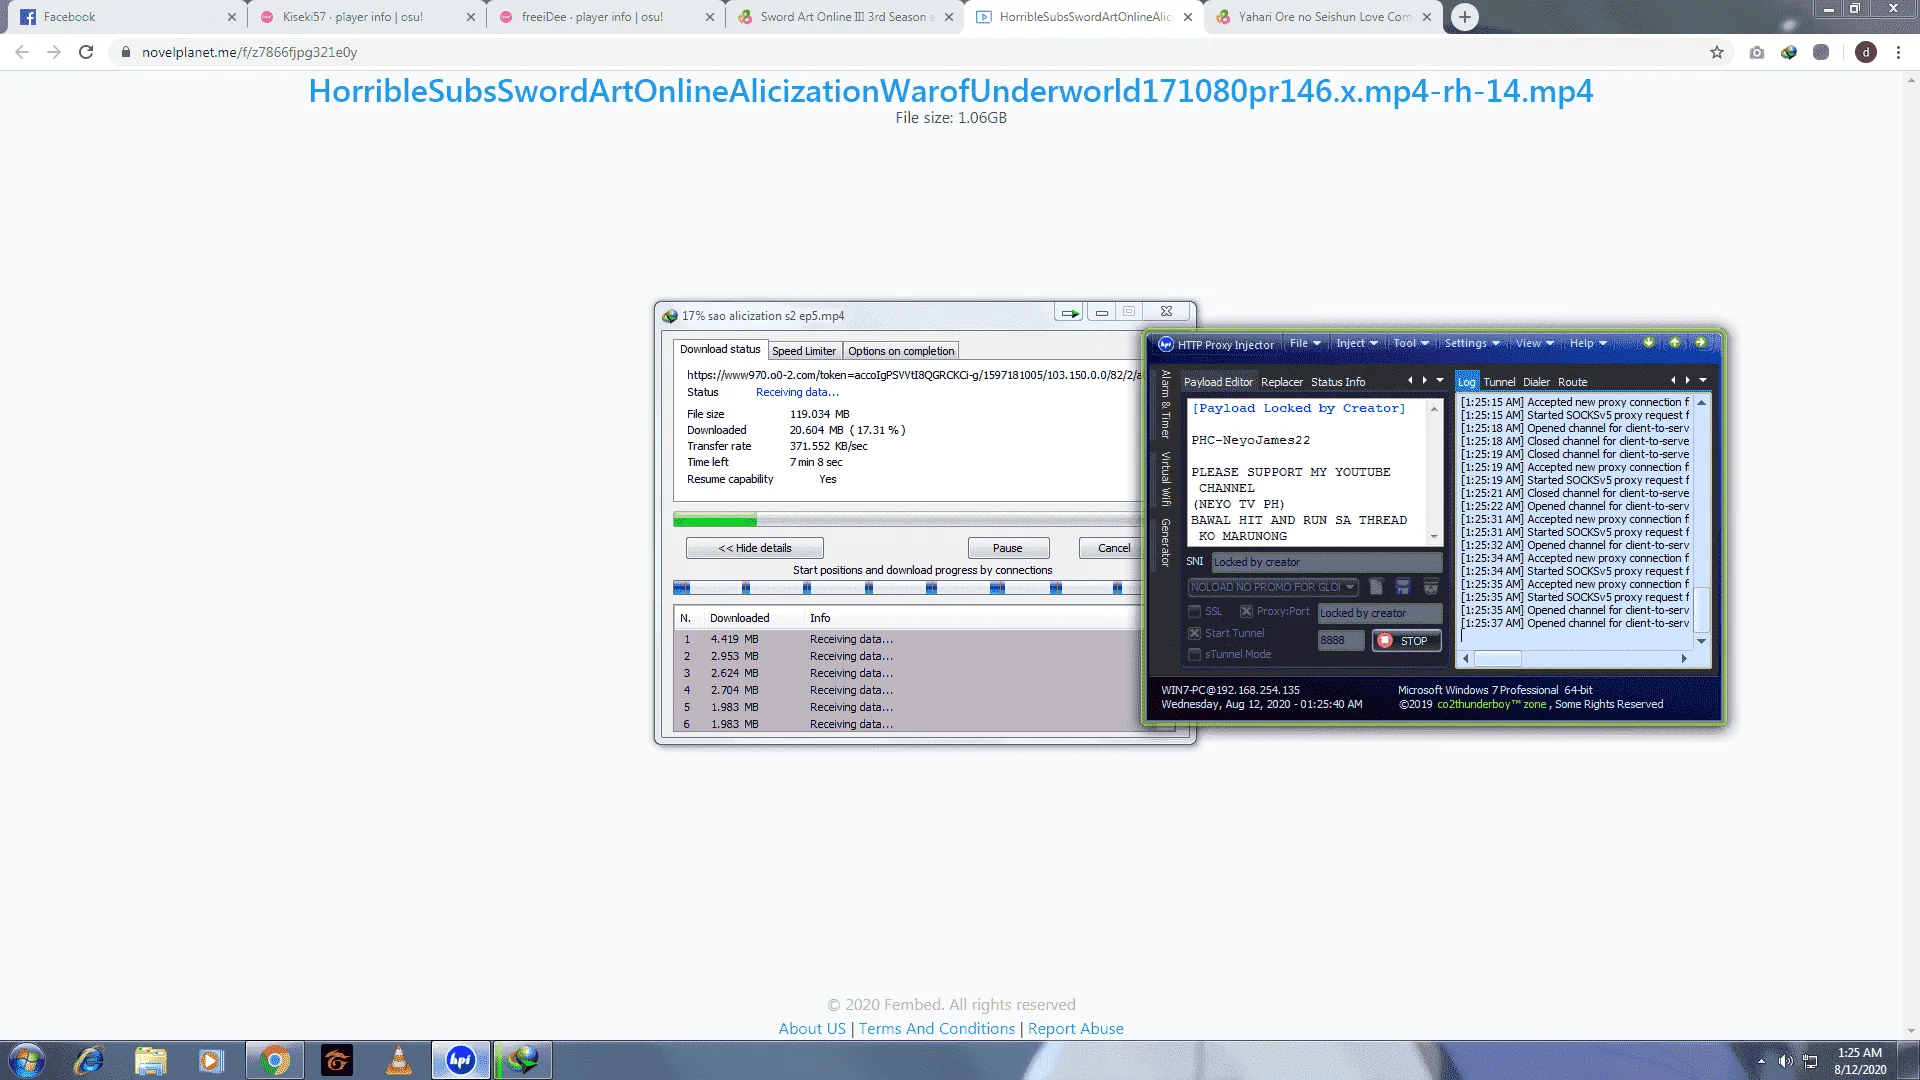
Task: Expand the NOLOAD NO PROMO config dropdown
Action: tap(1350, 587)
